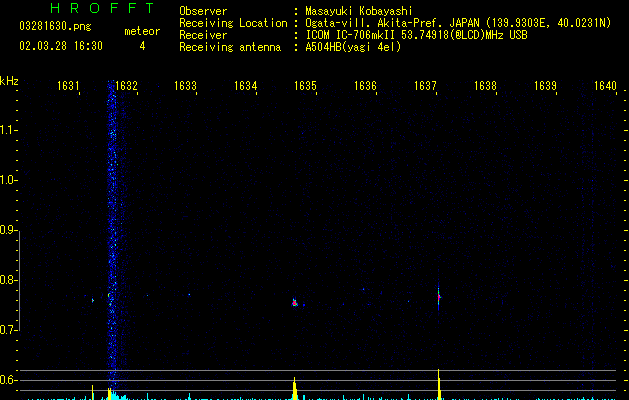
Task: Click the tallest yellow power peak near 1637
Action: coord(439,384)
